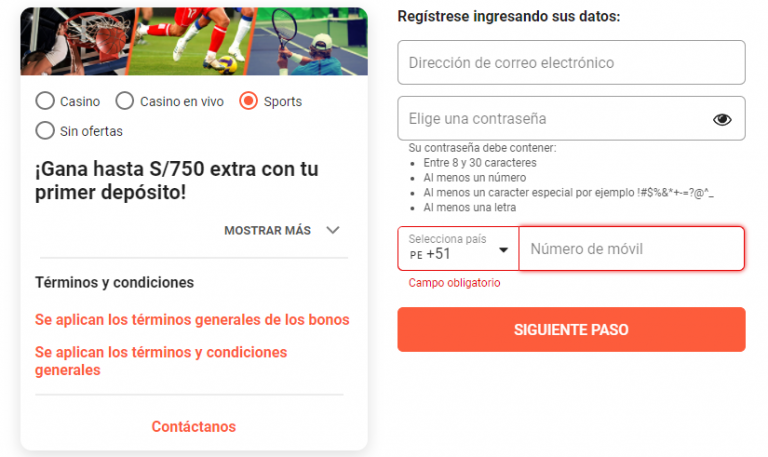Open términos y condiciones generales link

pyautogui.click(x=161, y=361)
